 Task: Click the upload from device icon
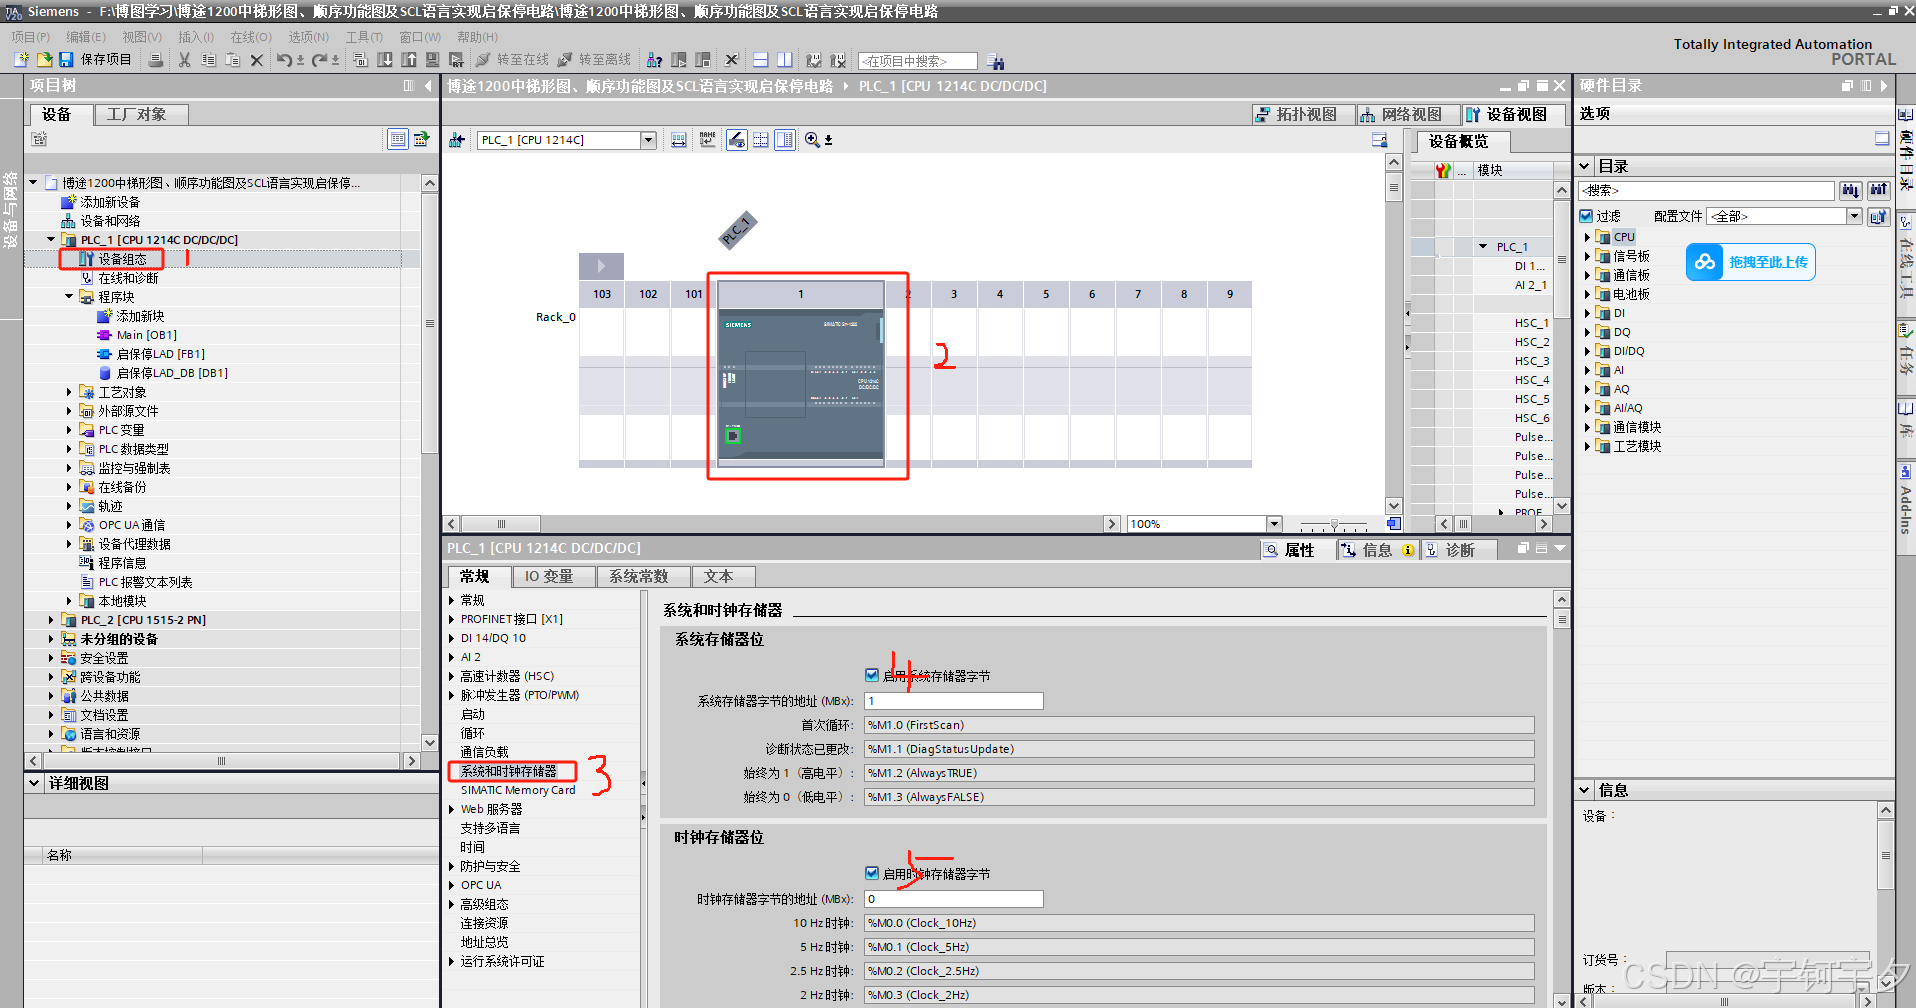click(409, 60)
